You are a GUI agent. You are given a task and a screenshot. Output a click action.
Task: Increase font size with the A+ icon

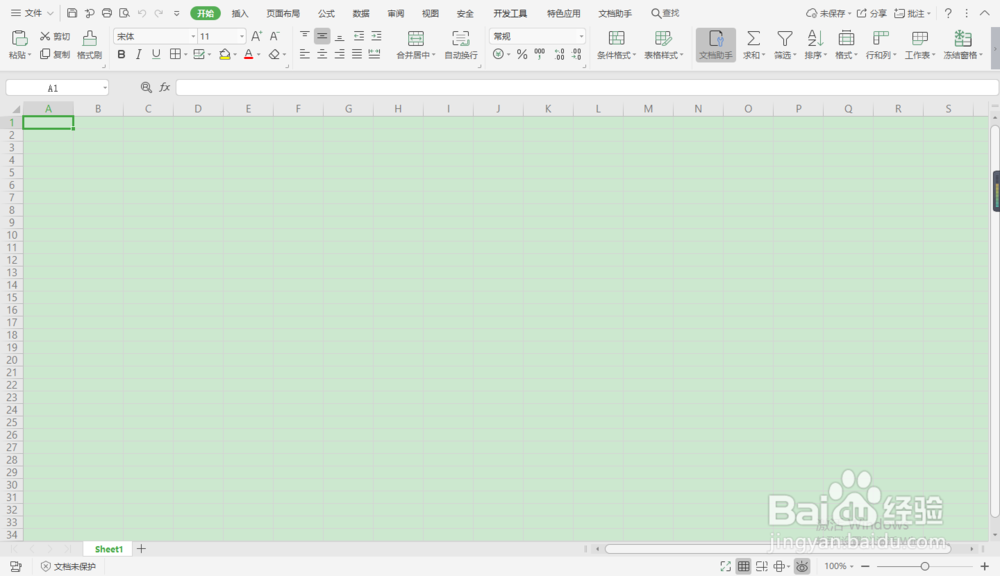tap(256, 36)
